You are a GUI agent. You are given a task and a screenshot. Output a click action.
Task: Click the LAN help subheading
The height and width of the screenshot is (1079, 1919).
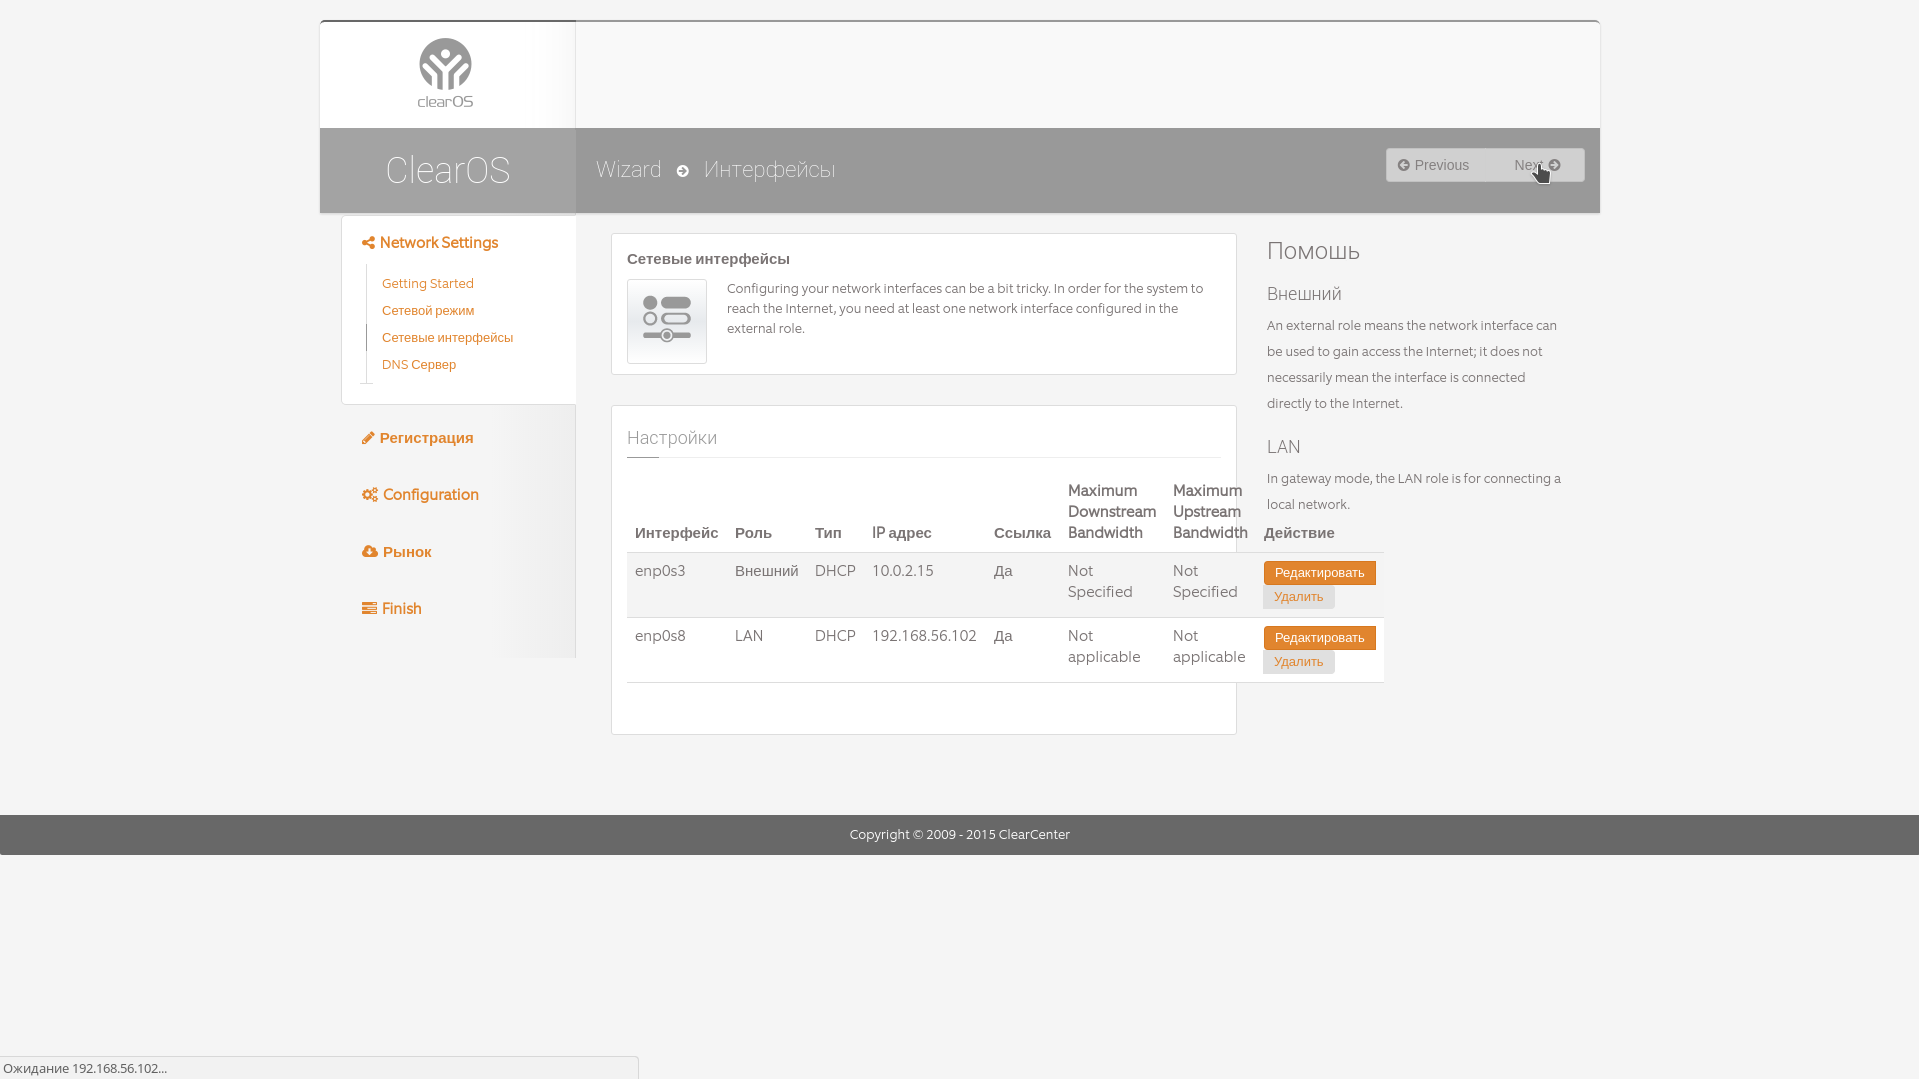coord(1284,447)
